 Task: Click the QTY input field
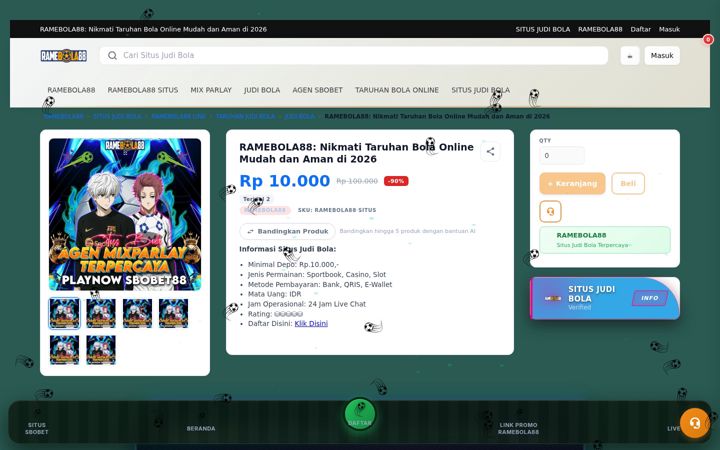point(562,156)
